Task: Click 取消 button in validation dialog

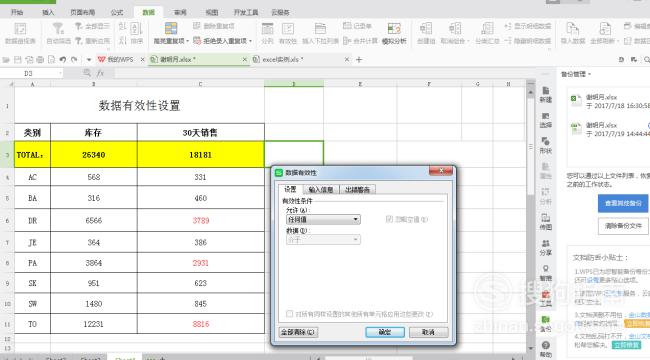Action: [x=428, y=332]
